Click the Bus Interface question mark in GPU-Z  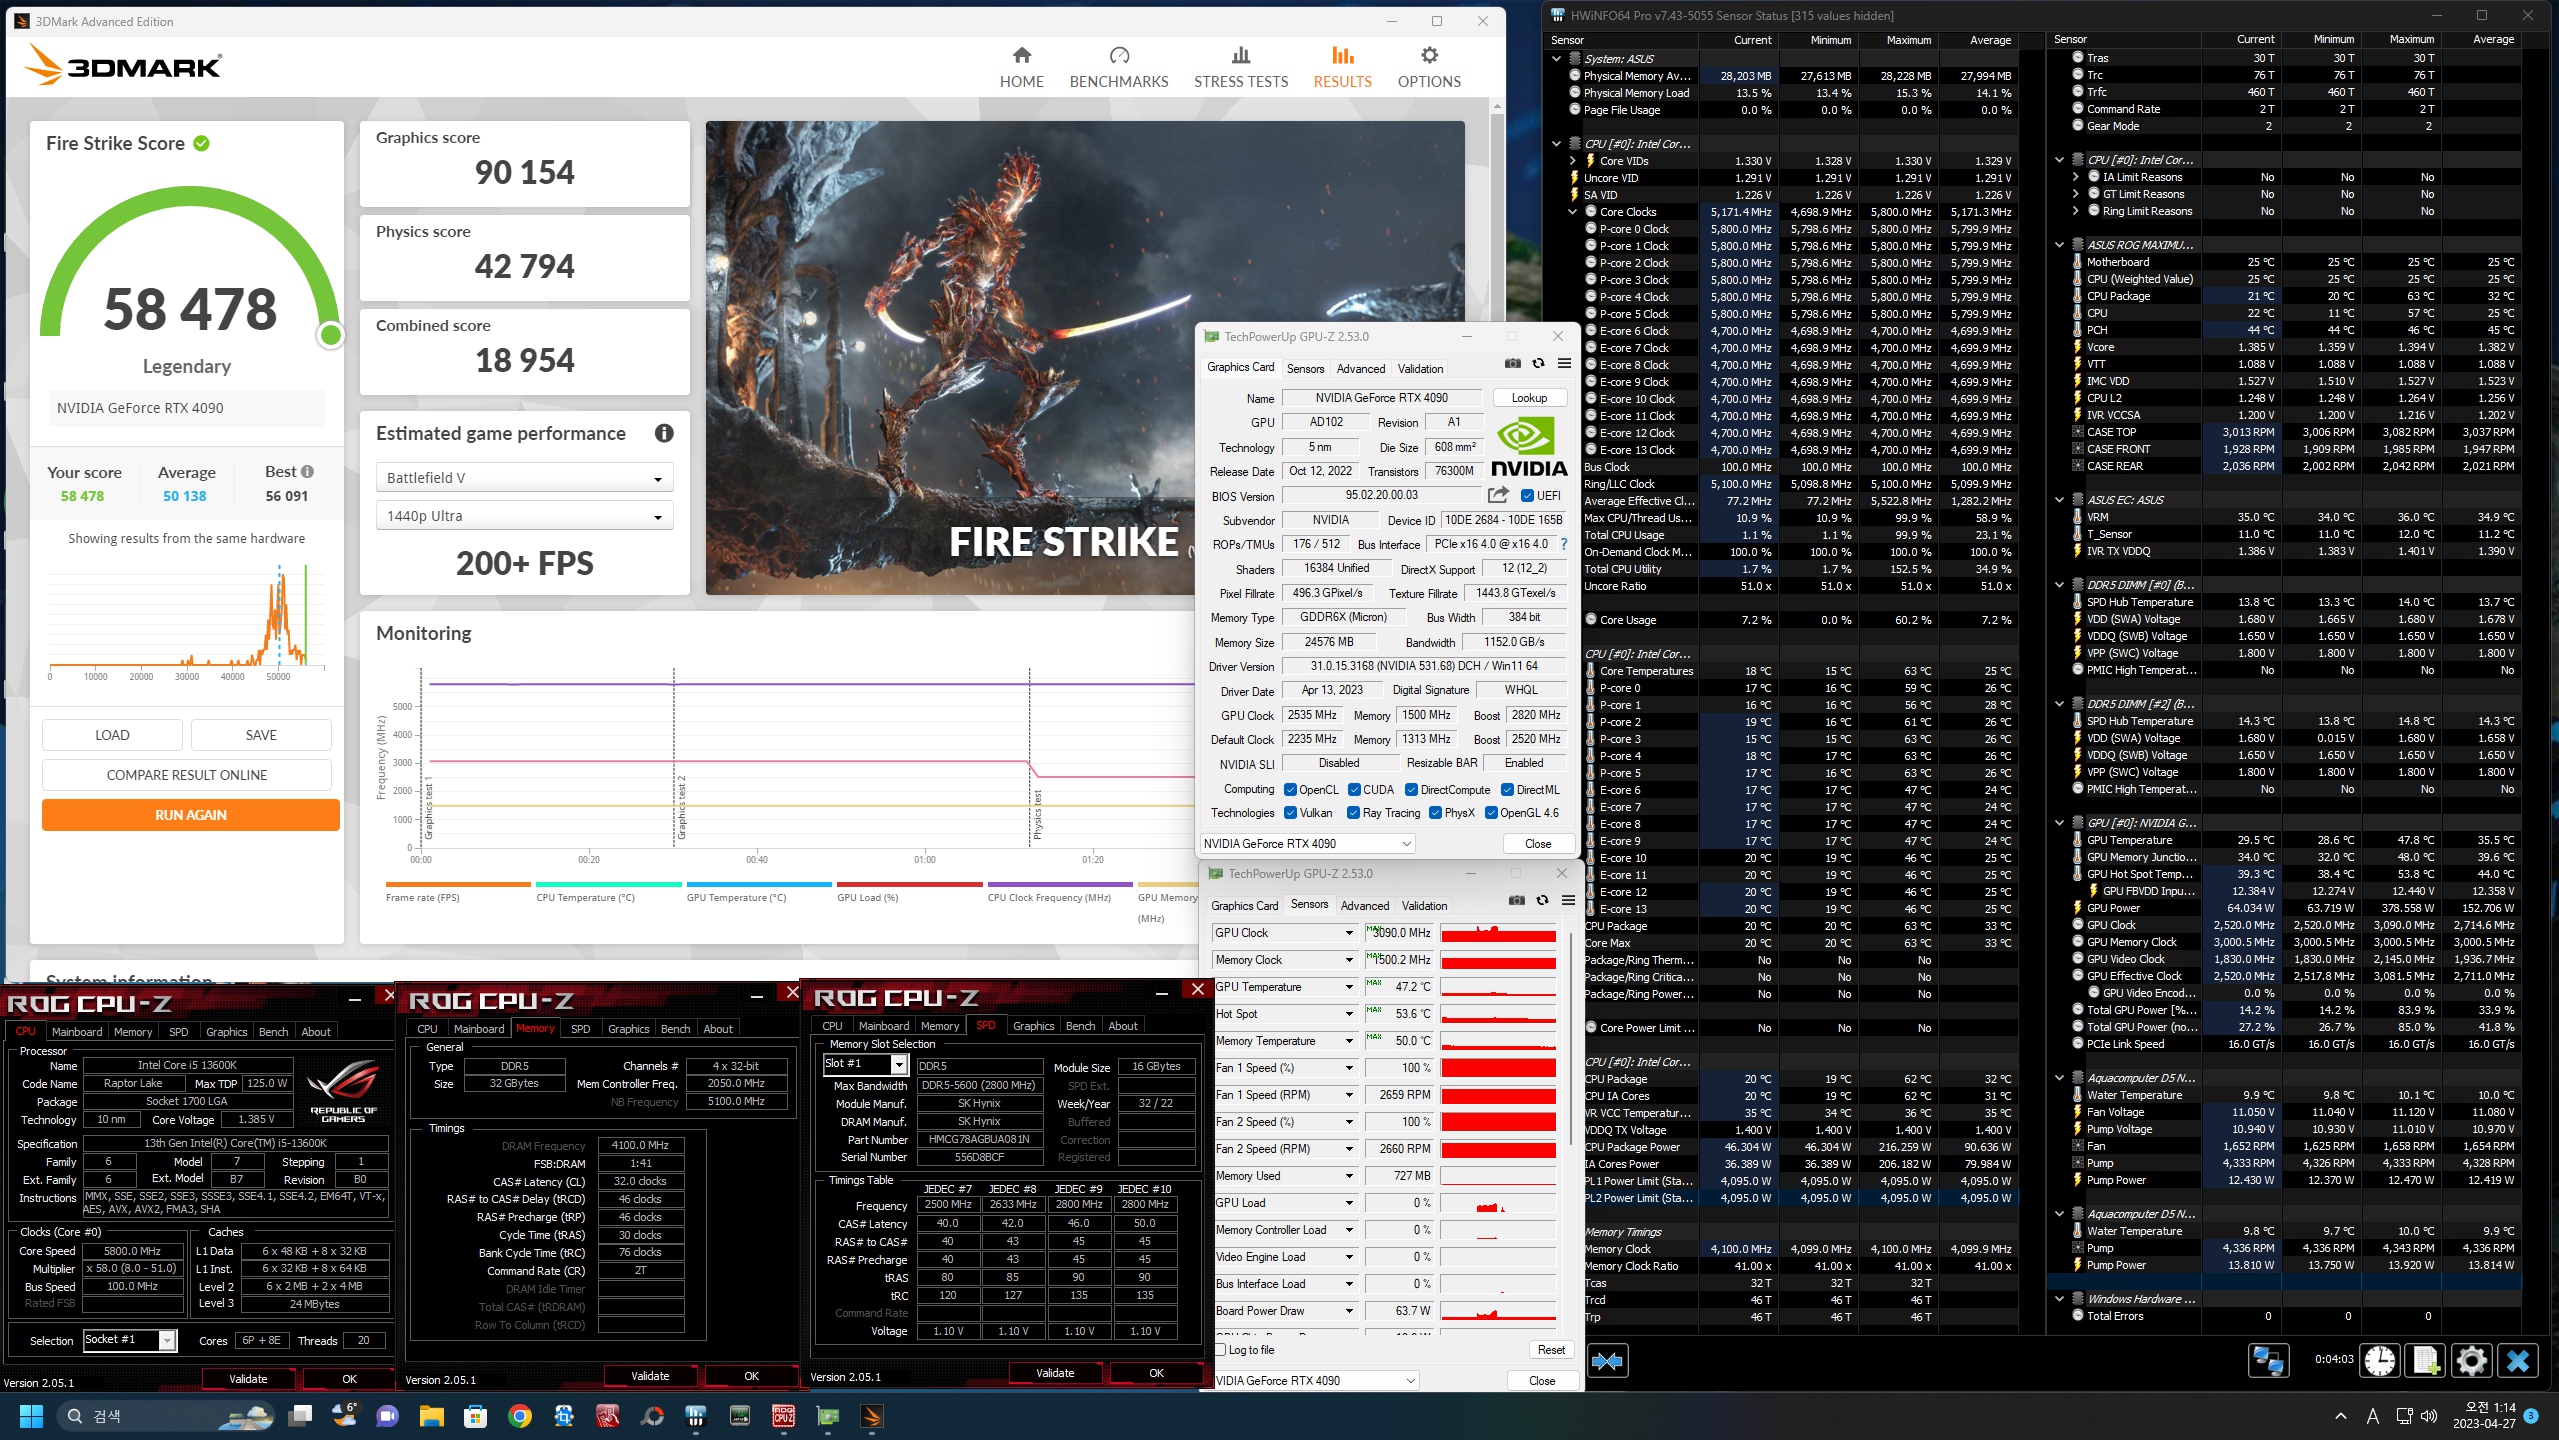coord(1564,544)
